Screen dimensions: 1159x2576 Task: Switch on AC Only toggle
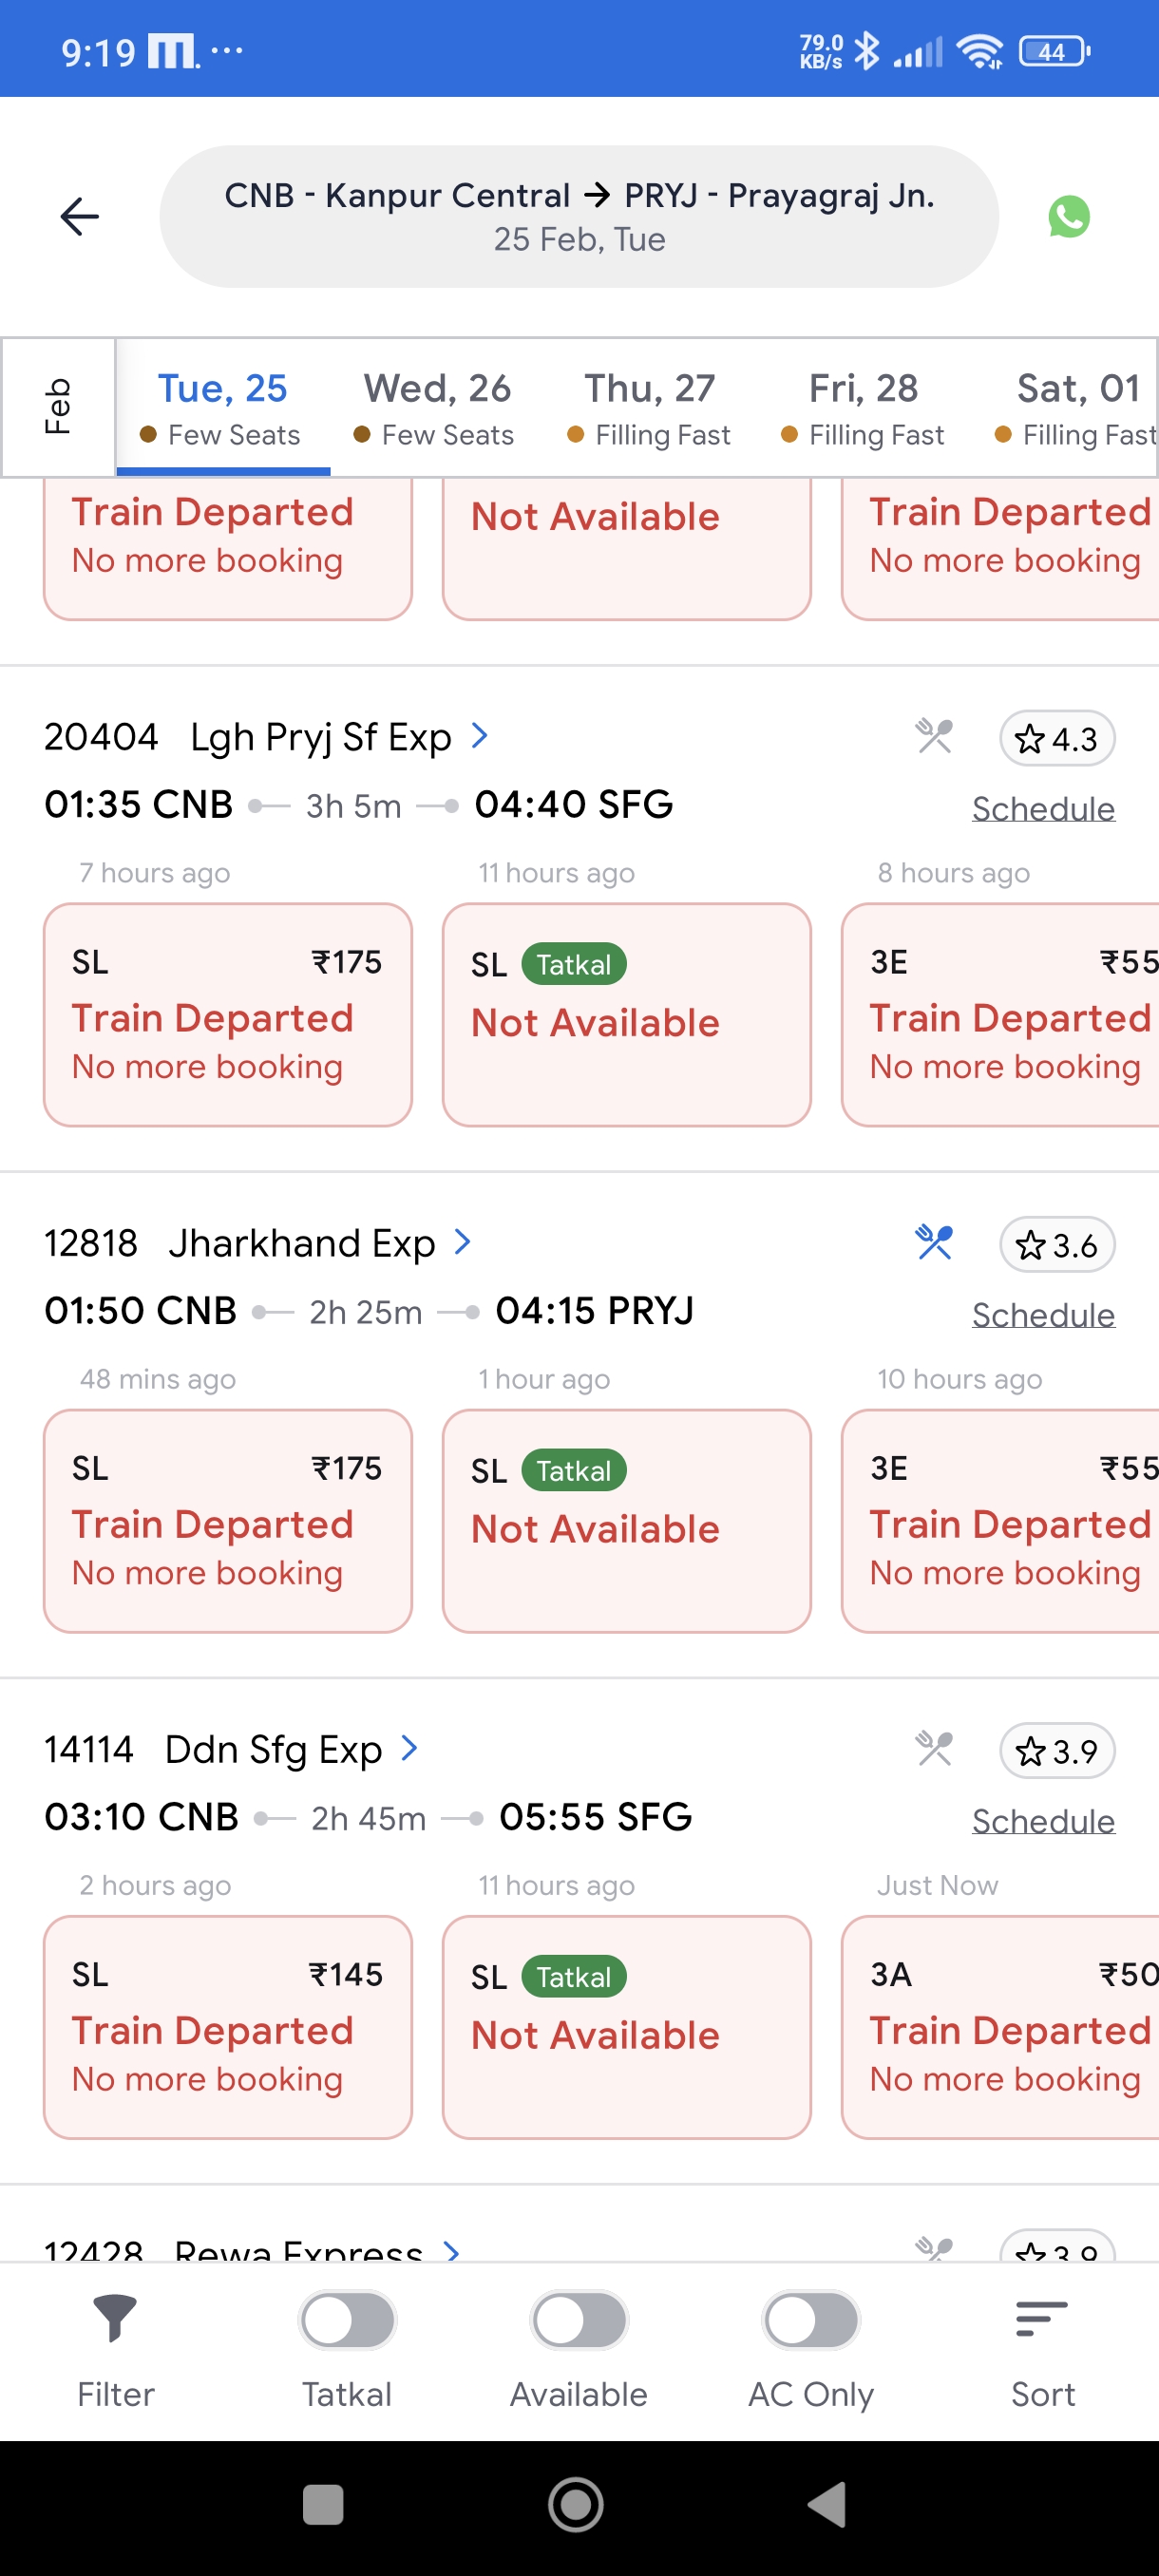(810, 2320)
